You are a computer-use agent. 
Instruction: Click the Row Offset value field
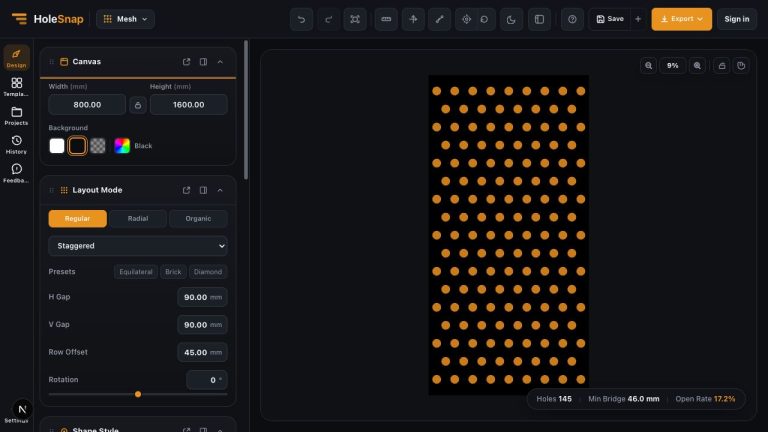(x=202, y=352)
